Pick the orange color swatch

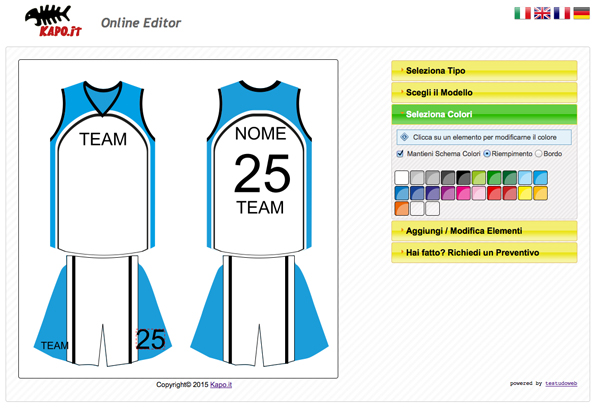[x=401, y=208]
